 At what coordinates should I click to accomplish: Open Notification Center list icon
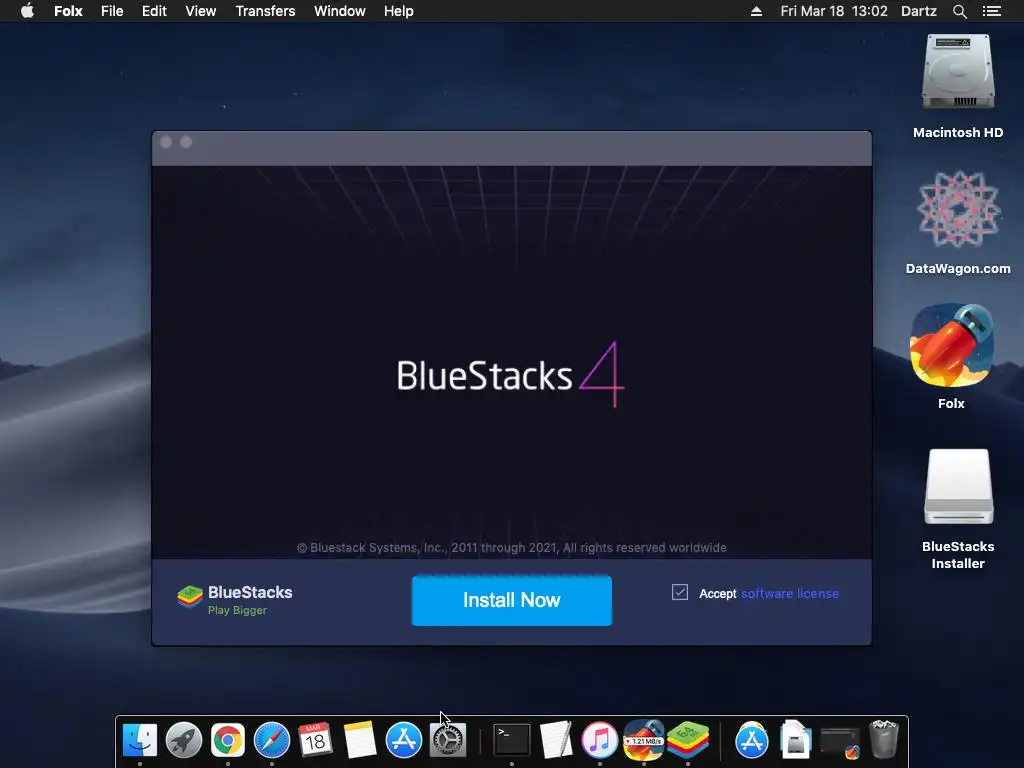[991, 11]
